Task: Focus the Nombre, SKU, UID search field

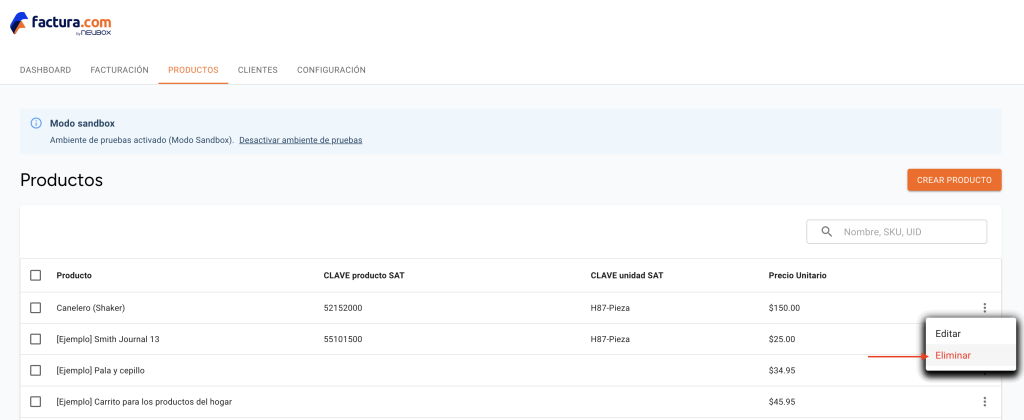Action: click(x=897, y=231)
